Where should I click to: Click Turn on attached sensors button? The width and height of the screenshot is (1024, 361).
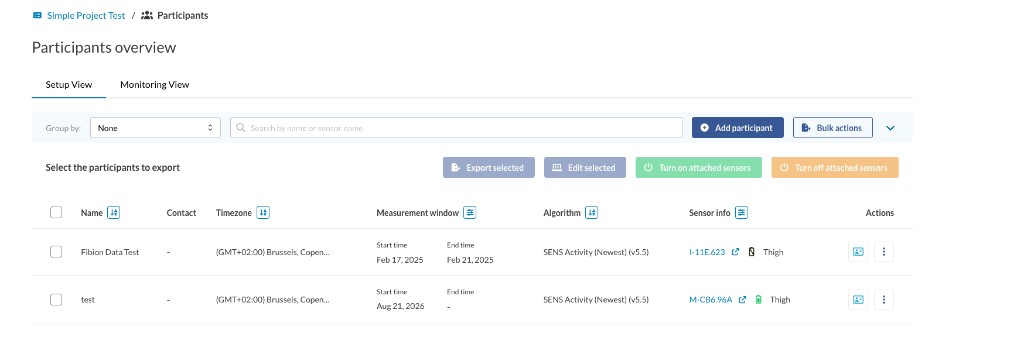tap(699, 168)
